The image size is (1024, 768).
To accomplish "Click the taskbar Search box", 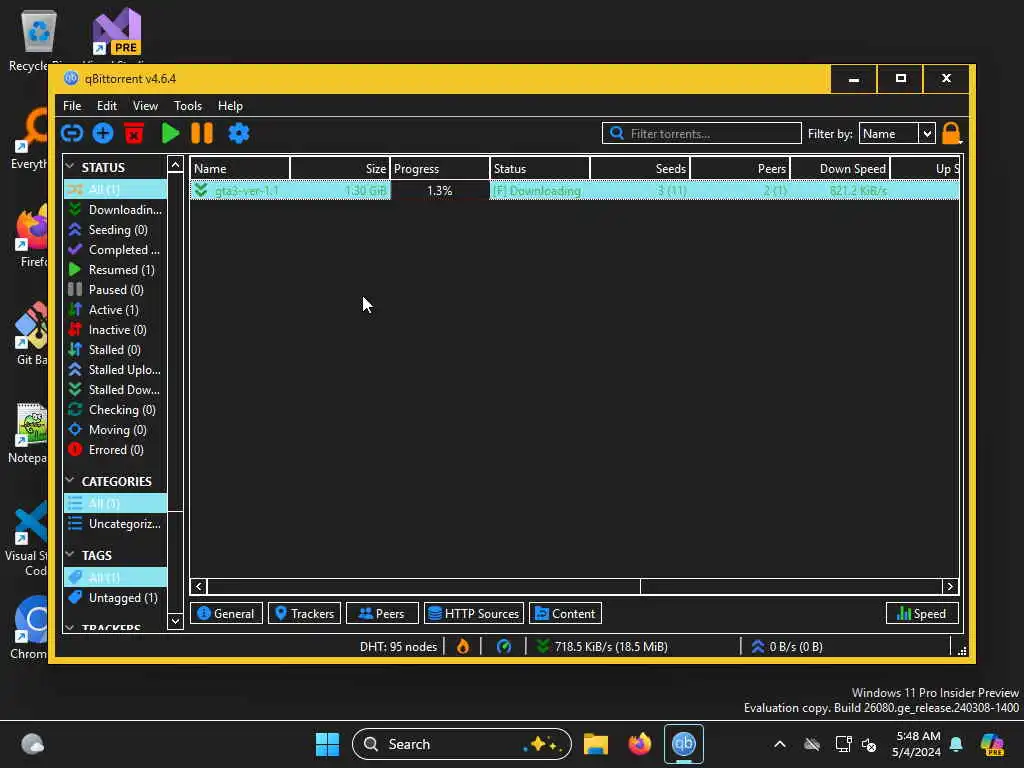I will (462, 744).
